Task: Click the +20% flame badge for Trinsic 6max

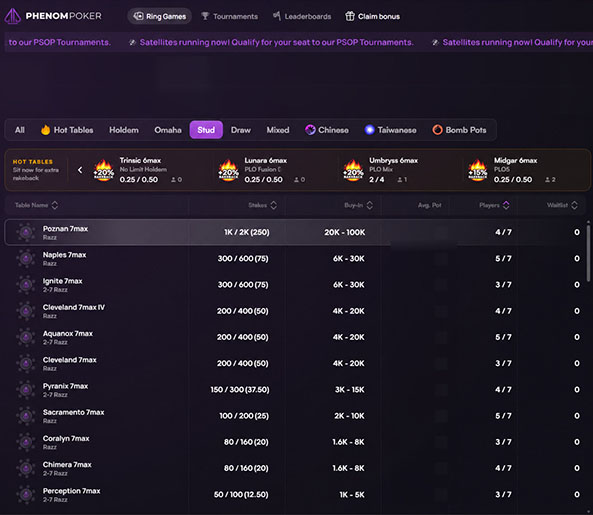Action: coord(104,170)
